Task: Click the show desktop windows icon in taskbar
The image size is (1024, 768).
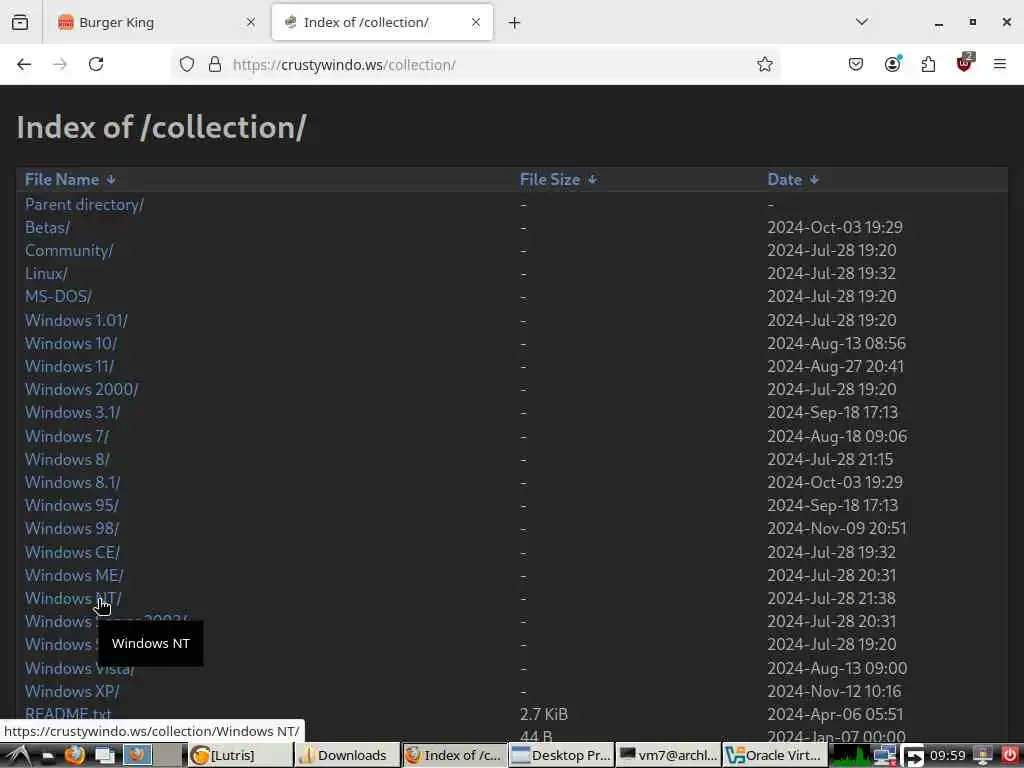Action: click(104, 756)
